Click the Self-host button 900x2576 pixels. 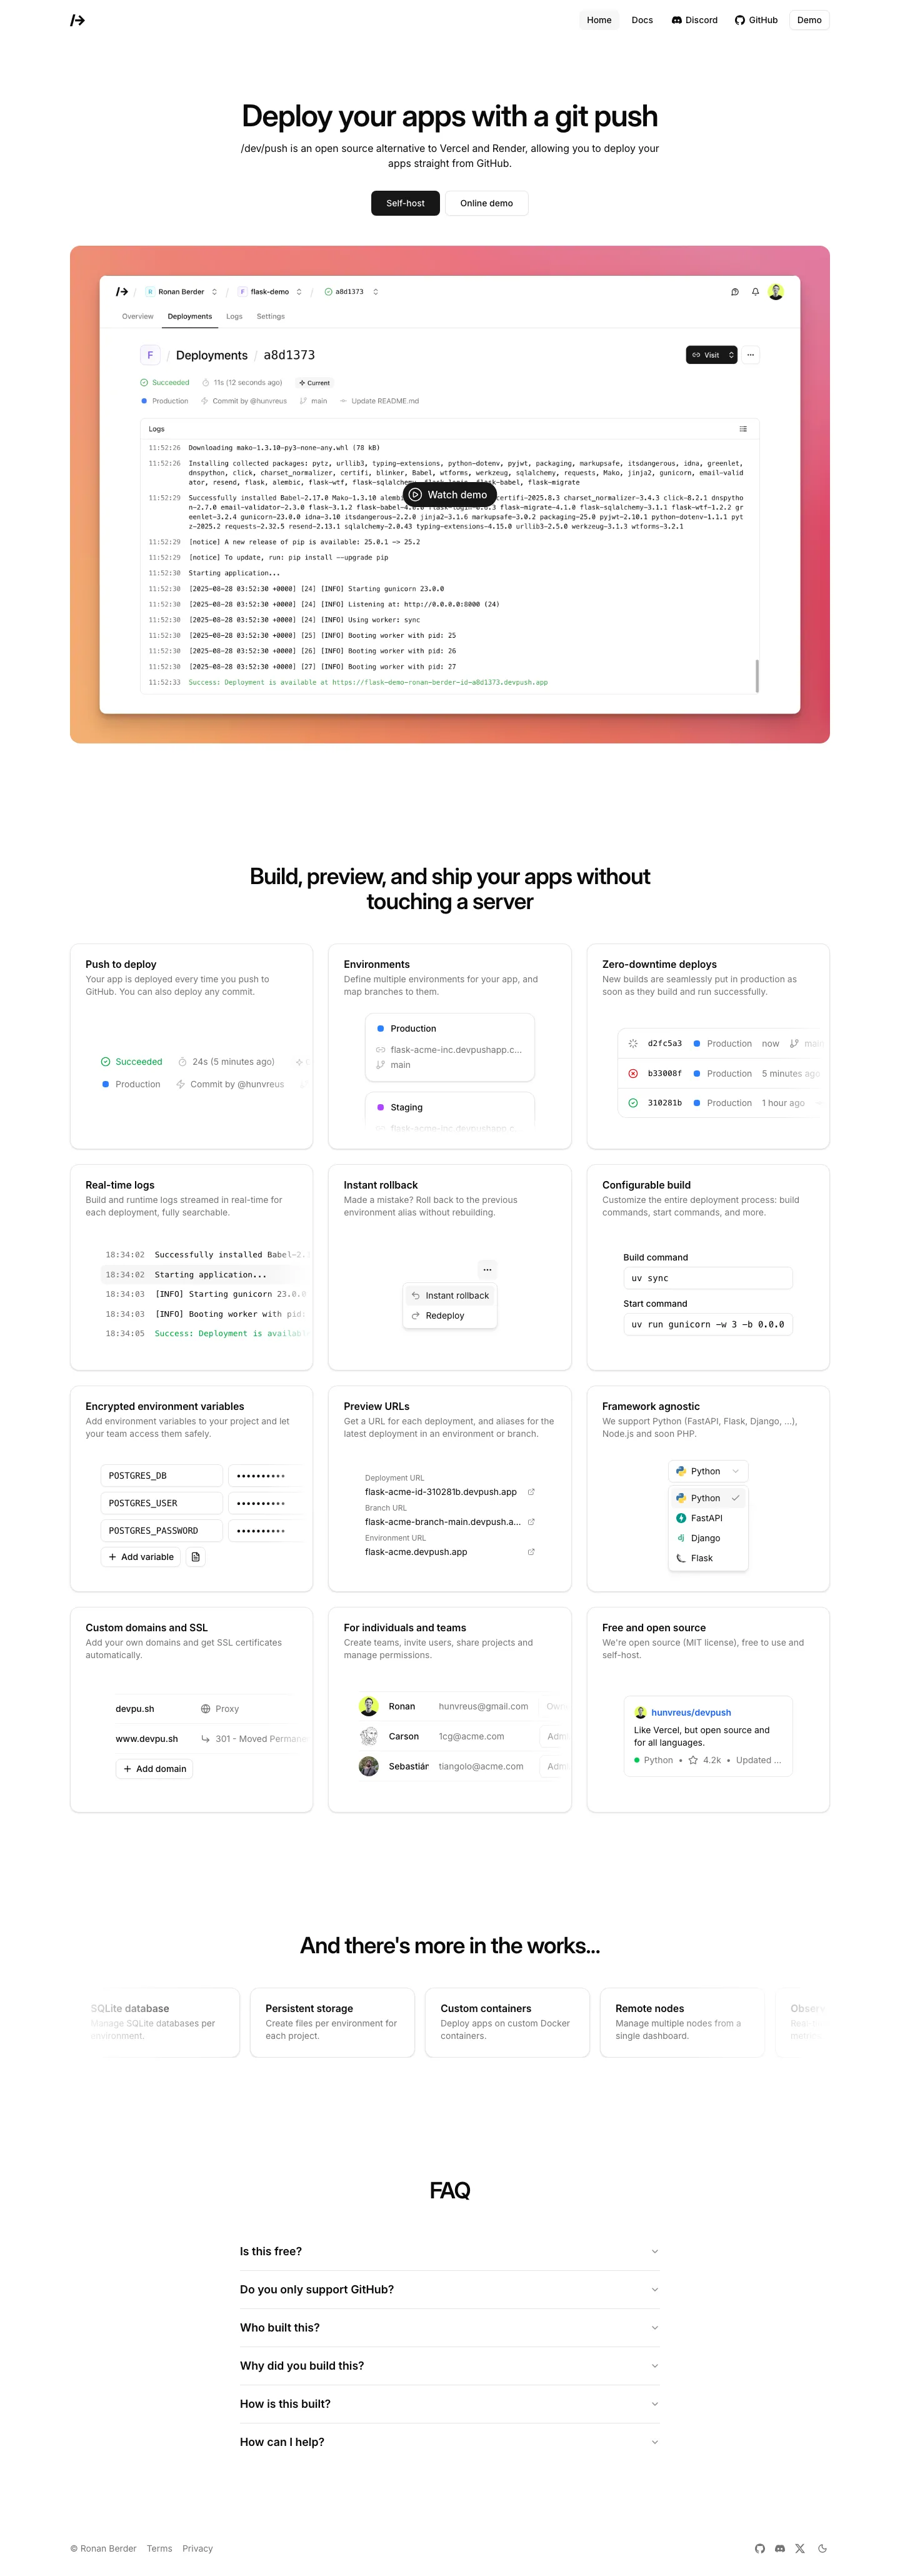pyautogui.click(x=405, y=203)
